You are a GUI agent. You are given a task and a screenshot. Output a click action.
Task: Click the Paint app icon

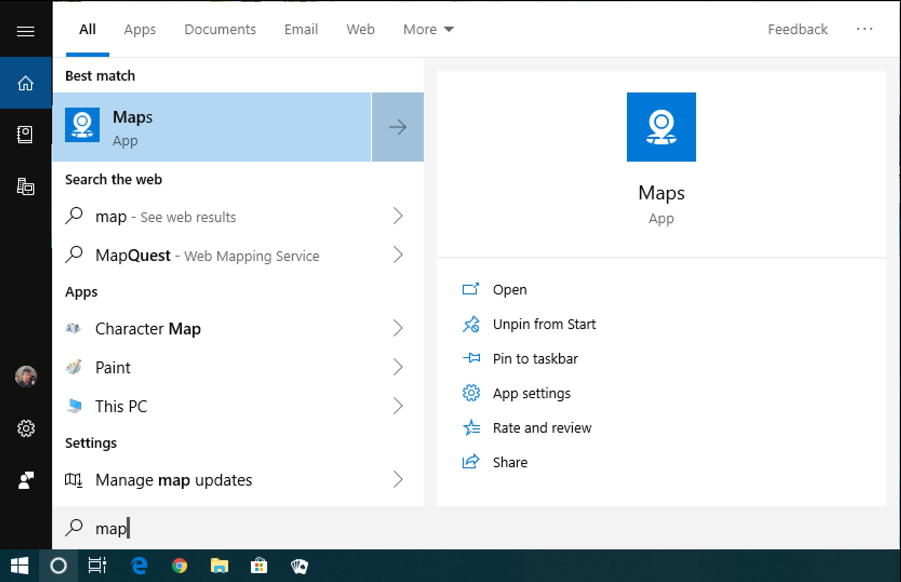pos(74,367)
